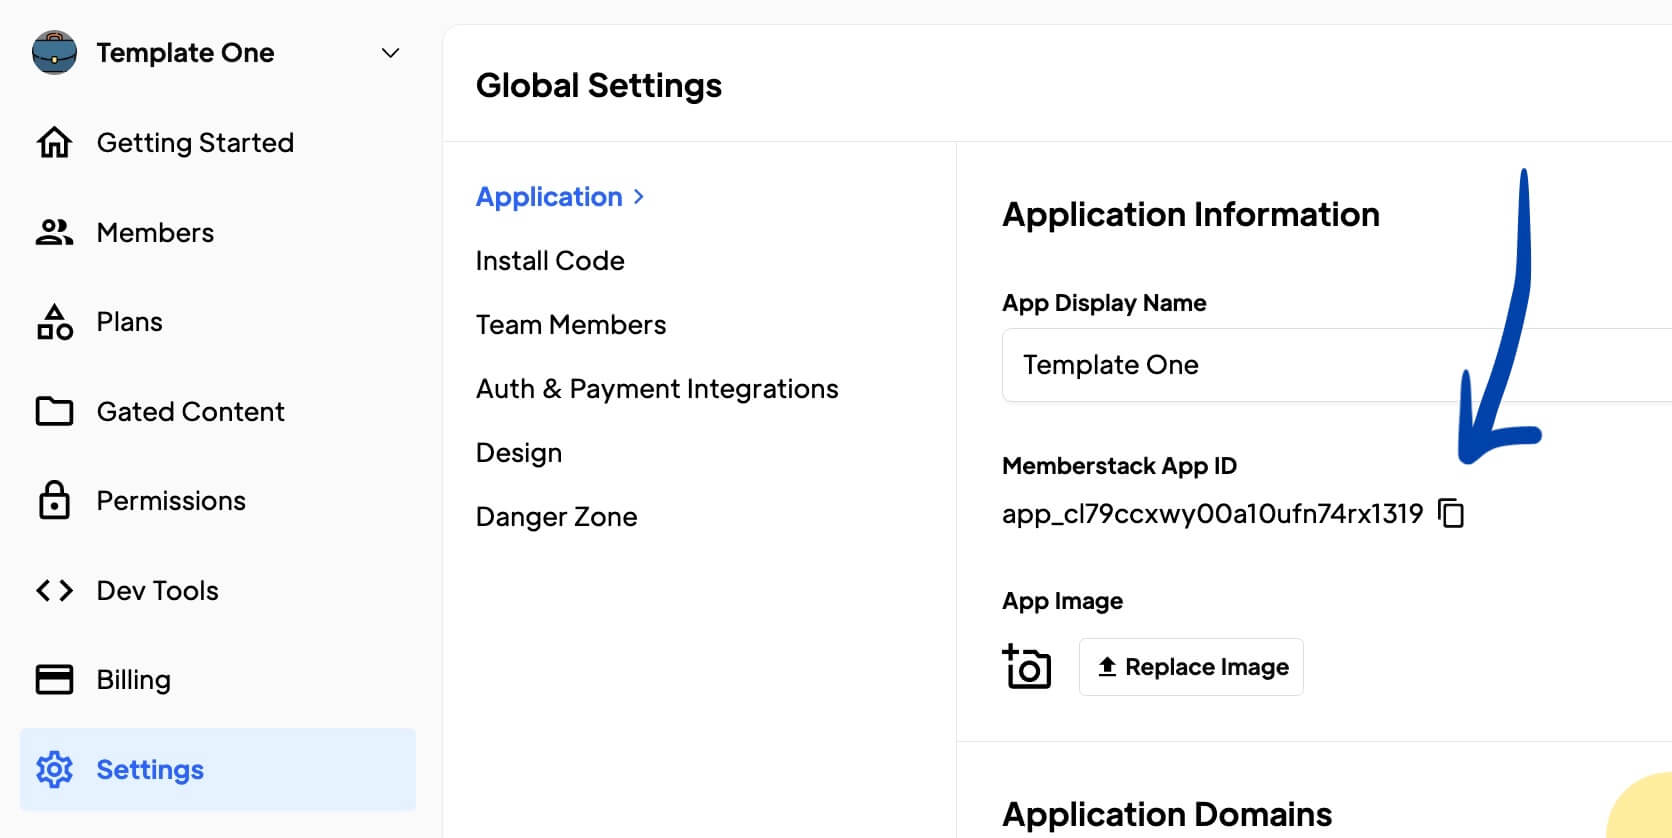1672x838 pixels.
Task: Click the Billing credit card icon
Action: point(54,679)
